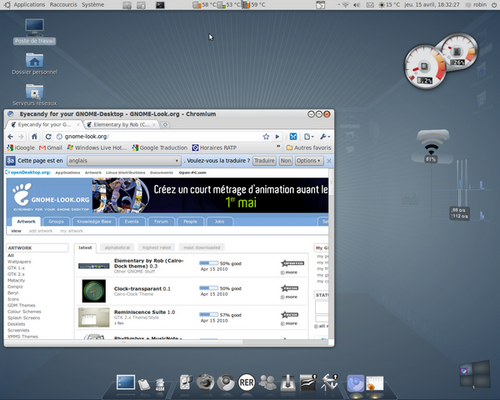500x400 pixels.
Task: Open 'Elementary by Rob (Cairo-Dock theme)' entry
Action: click(x=149, y=263)
